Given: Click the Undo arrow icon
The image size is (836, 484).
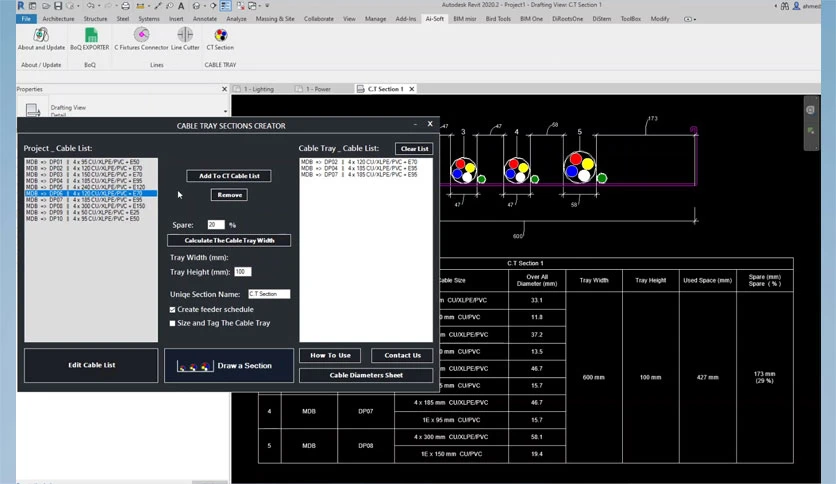Looking at the screenshot, I should (91, 5).
